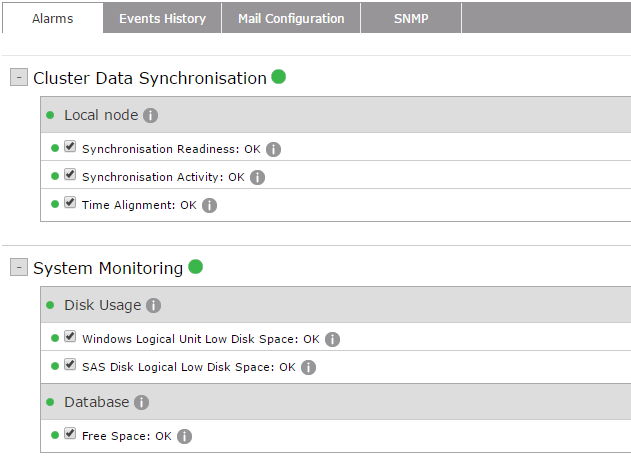
Task: Click info icon next to Local node
Action: click(x=151, y=115)
